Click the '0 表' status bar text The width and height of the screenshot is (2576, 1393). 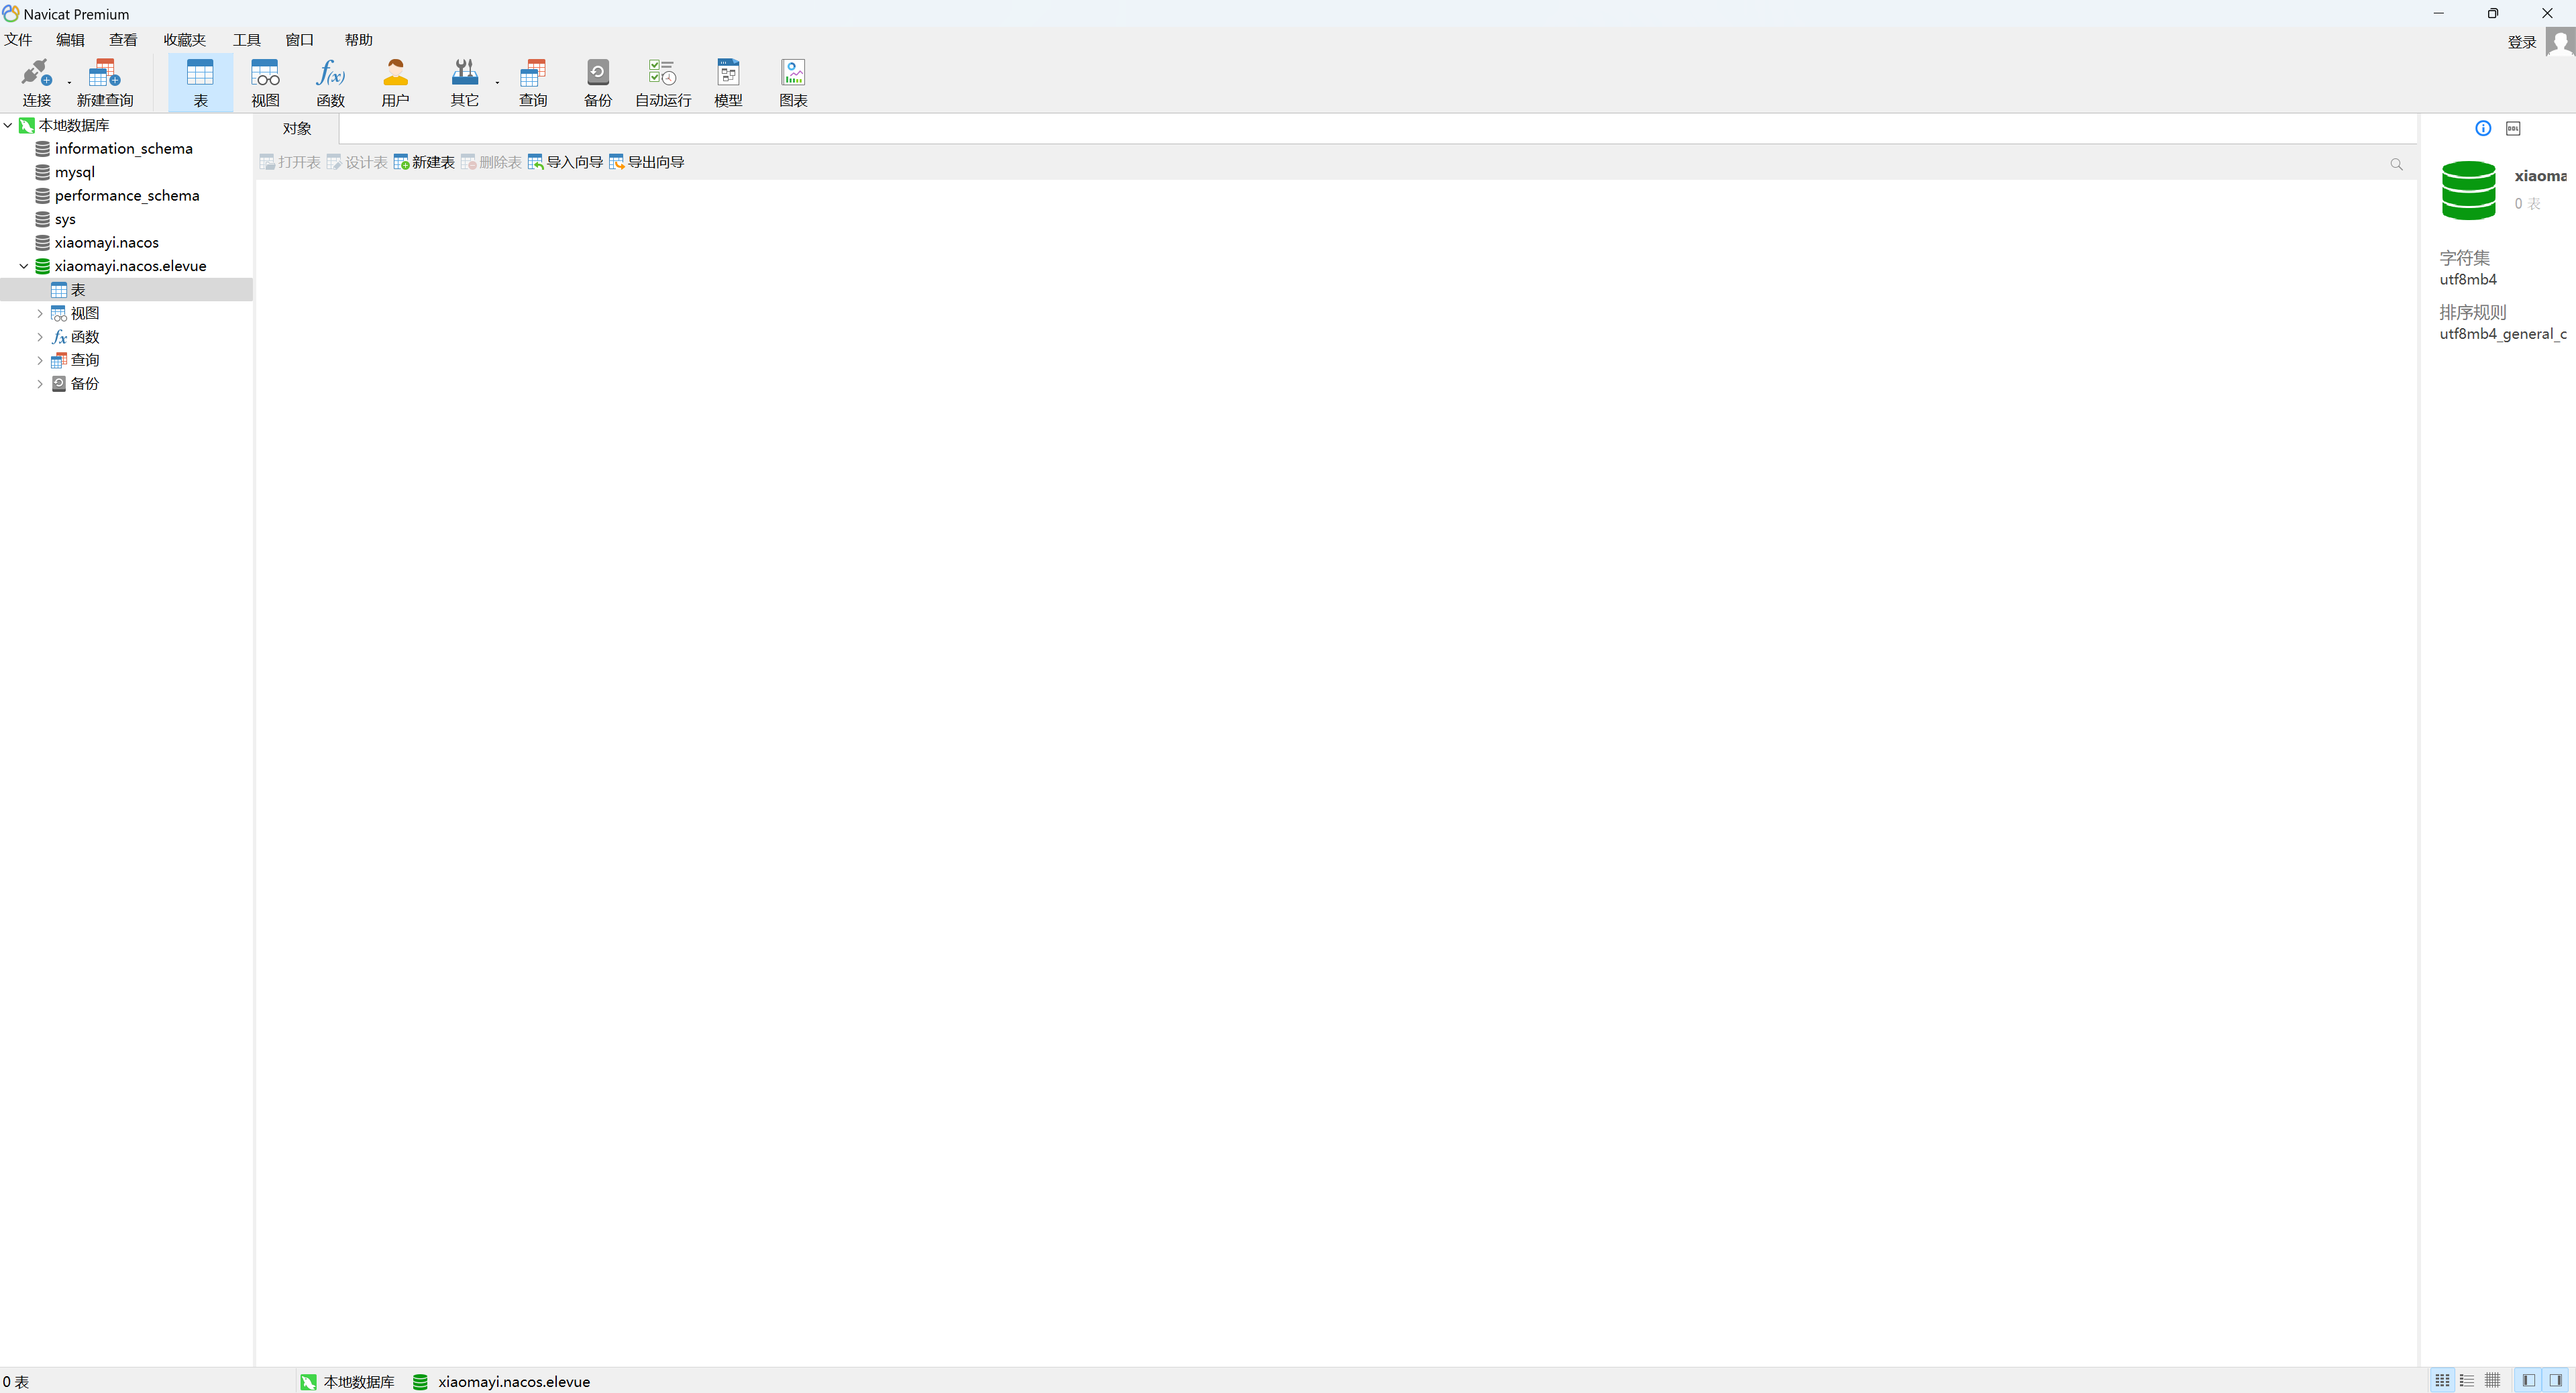pos(16,1382)
